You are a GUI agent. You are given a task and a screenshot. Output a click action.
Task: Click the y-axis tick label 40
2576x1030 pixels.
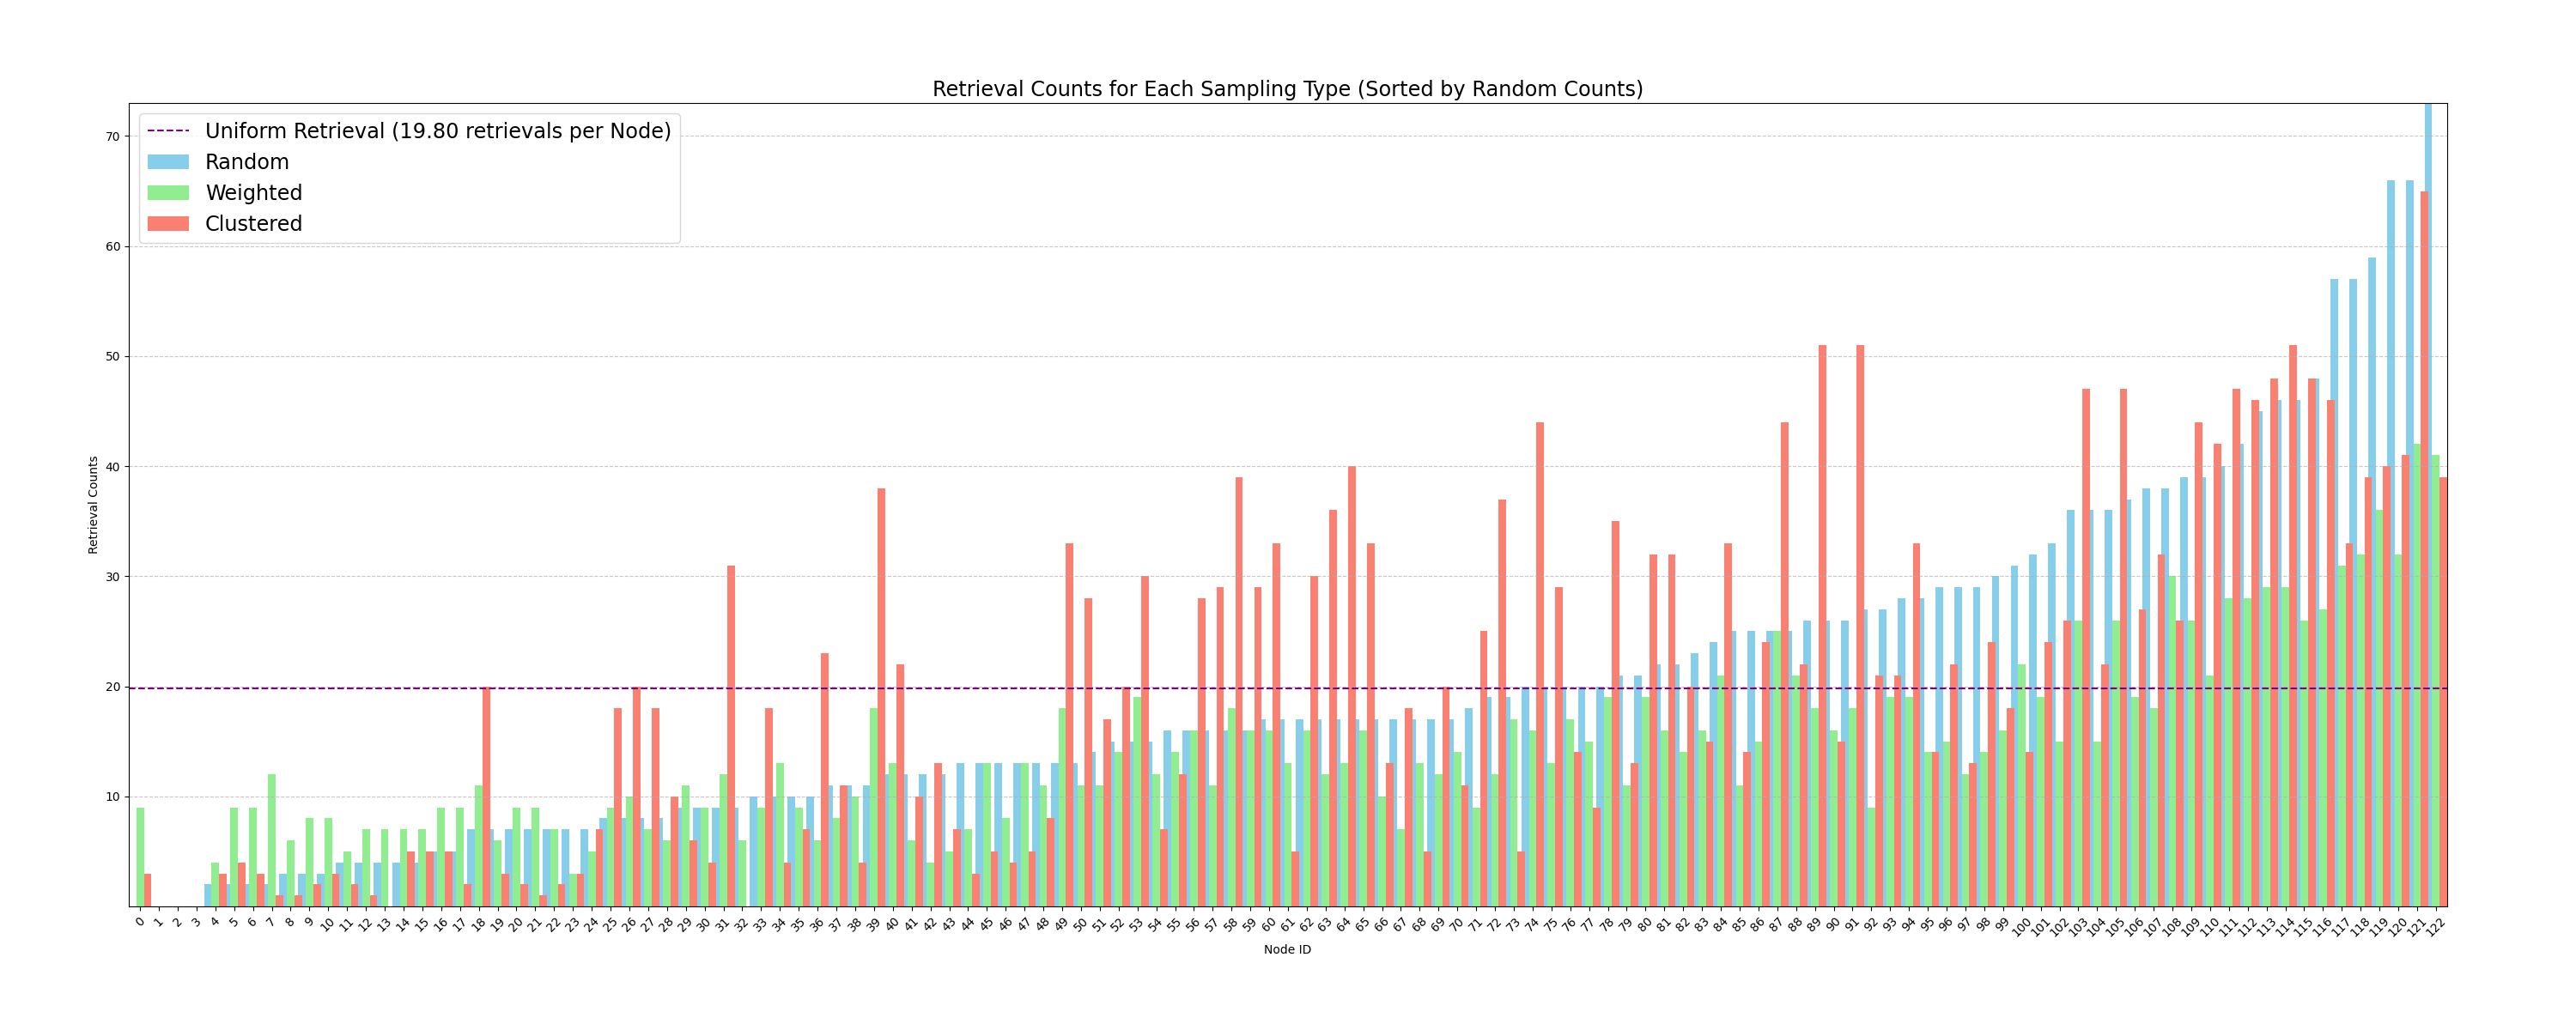112,467
